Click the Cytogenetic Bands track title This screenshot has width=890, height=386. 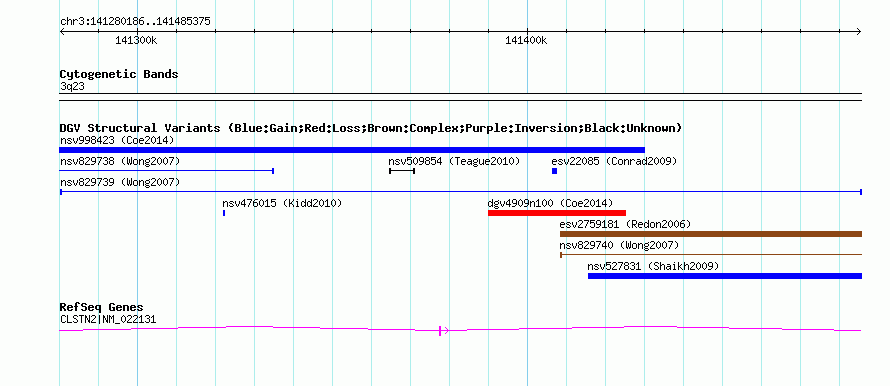[119, 74]
